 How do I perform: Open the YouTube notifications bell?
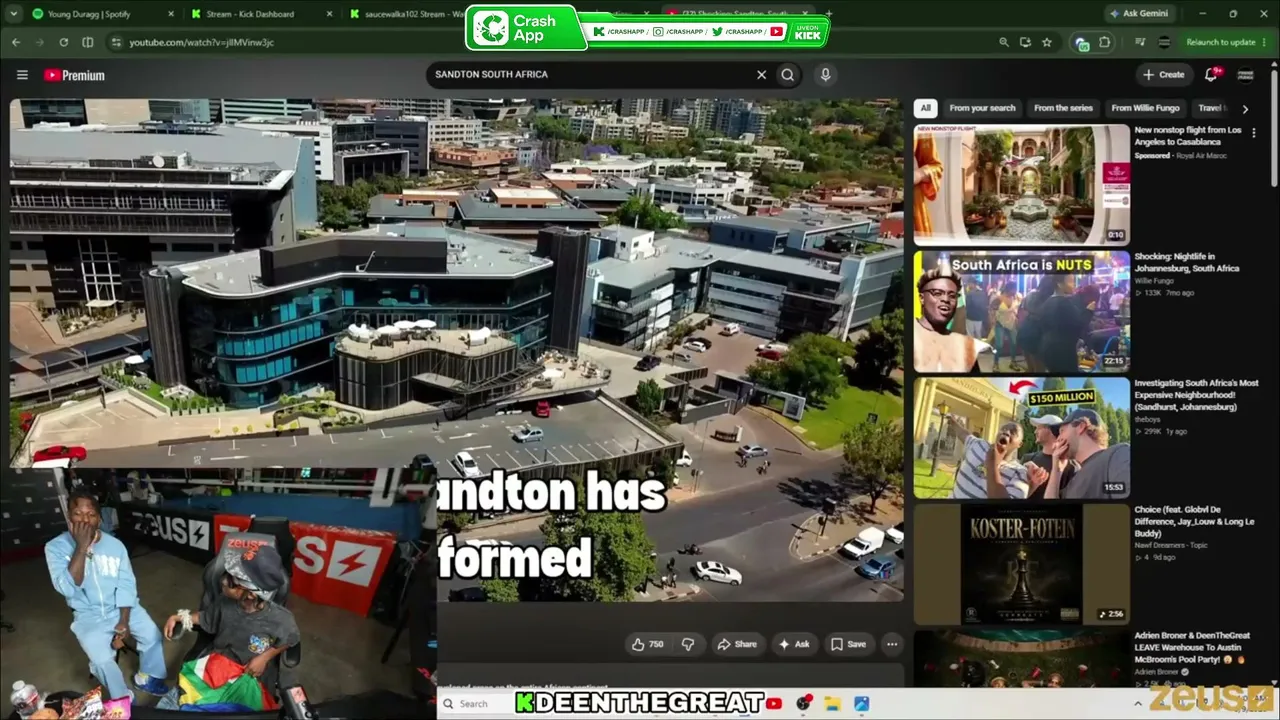pos(1211,74)
